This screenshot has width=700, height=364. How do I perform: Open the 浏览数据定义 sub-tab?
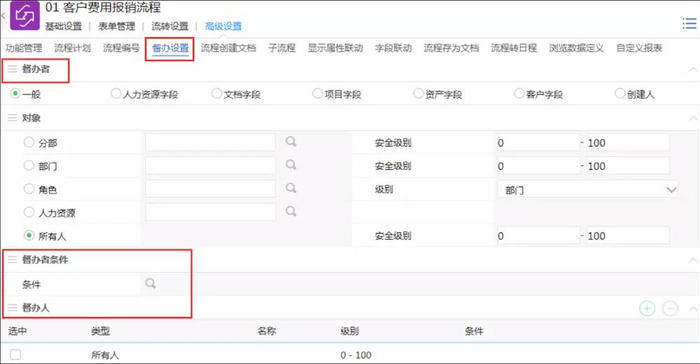coord(576,48)
